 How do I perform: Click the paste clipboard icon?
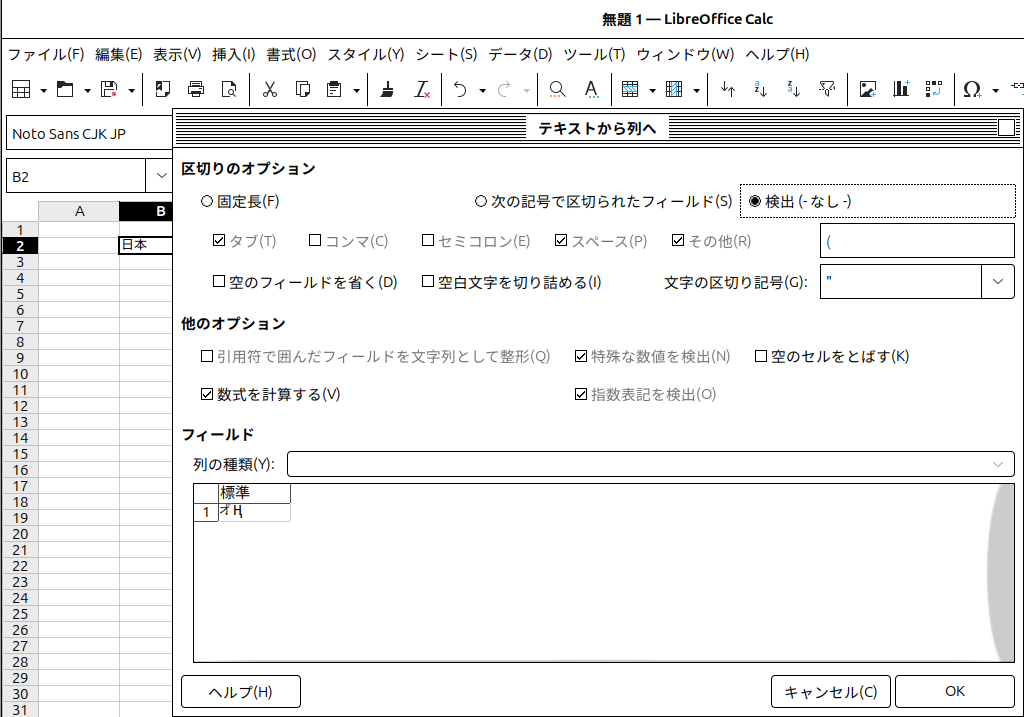click(334, 89)
